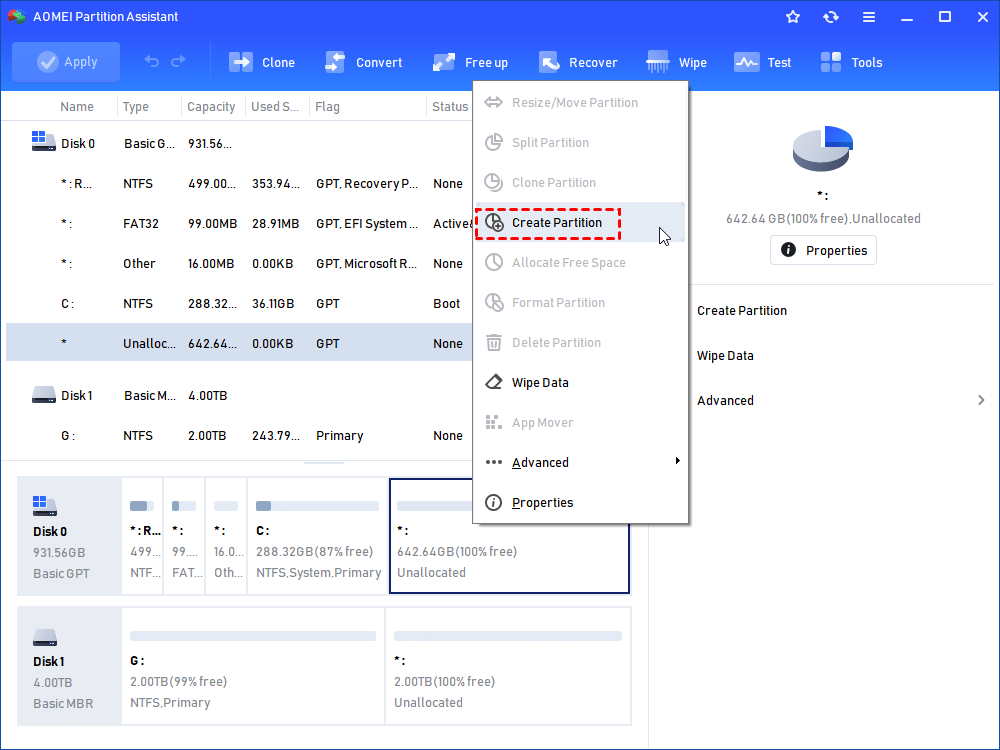Select Disk 0 block in disk map
Image resolution: width=1000 pixels, height=750 pixels.
coord(69,536)
